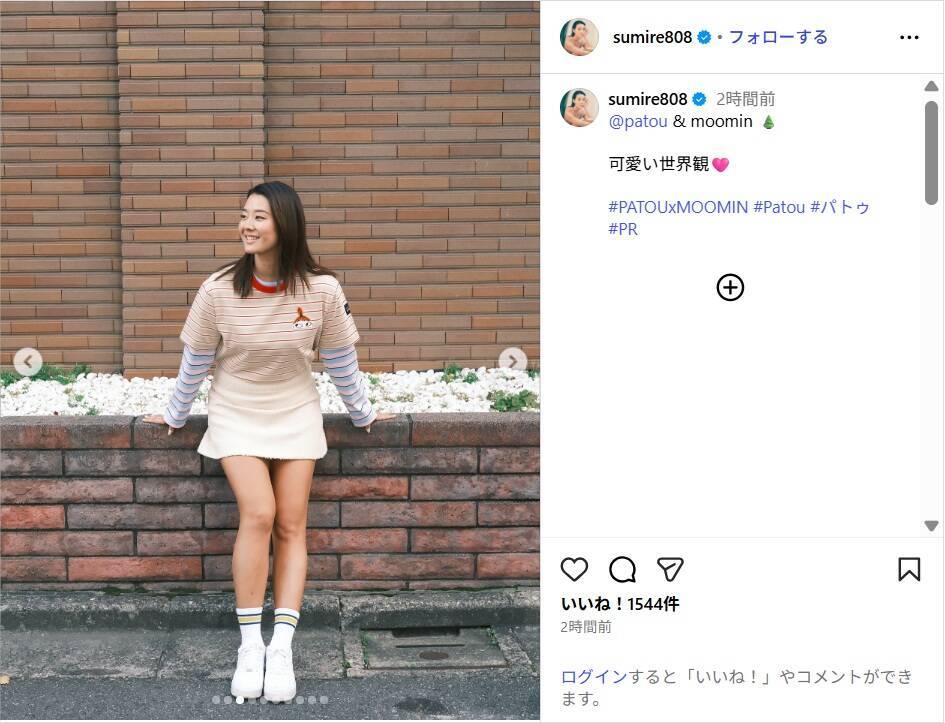Image resolution: width=945 pixels, height=723 pixels.
Task: Go to the next photo in the carousel
Action: [x=512, y=361]
